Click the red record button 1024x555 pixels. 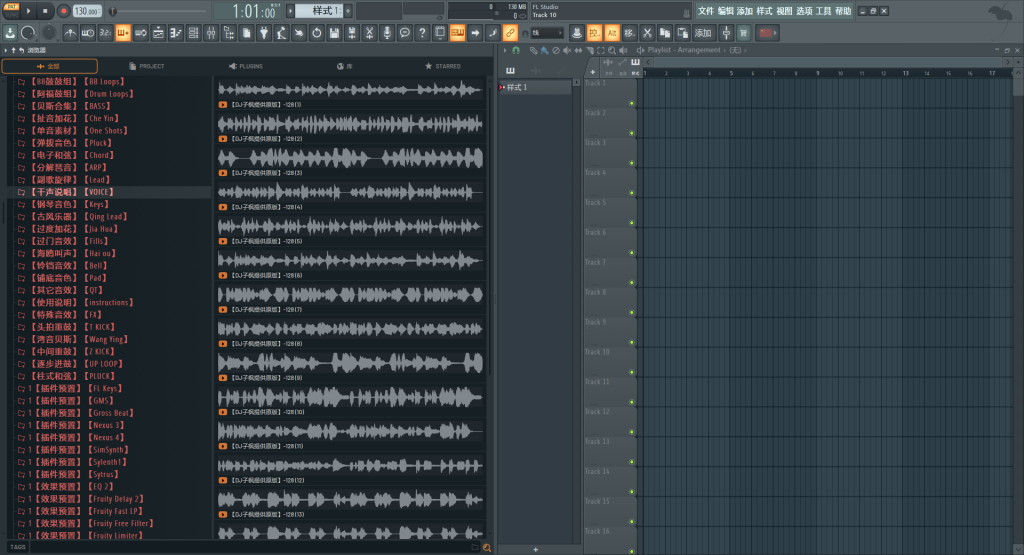[x=63, y=11]
